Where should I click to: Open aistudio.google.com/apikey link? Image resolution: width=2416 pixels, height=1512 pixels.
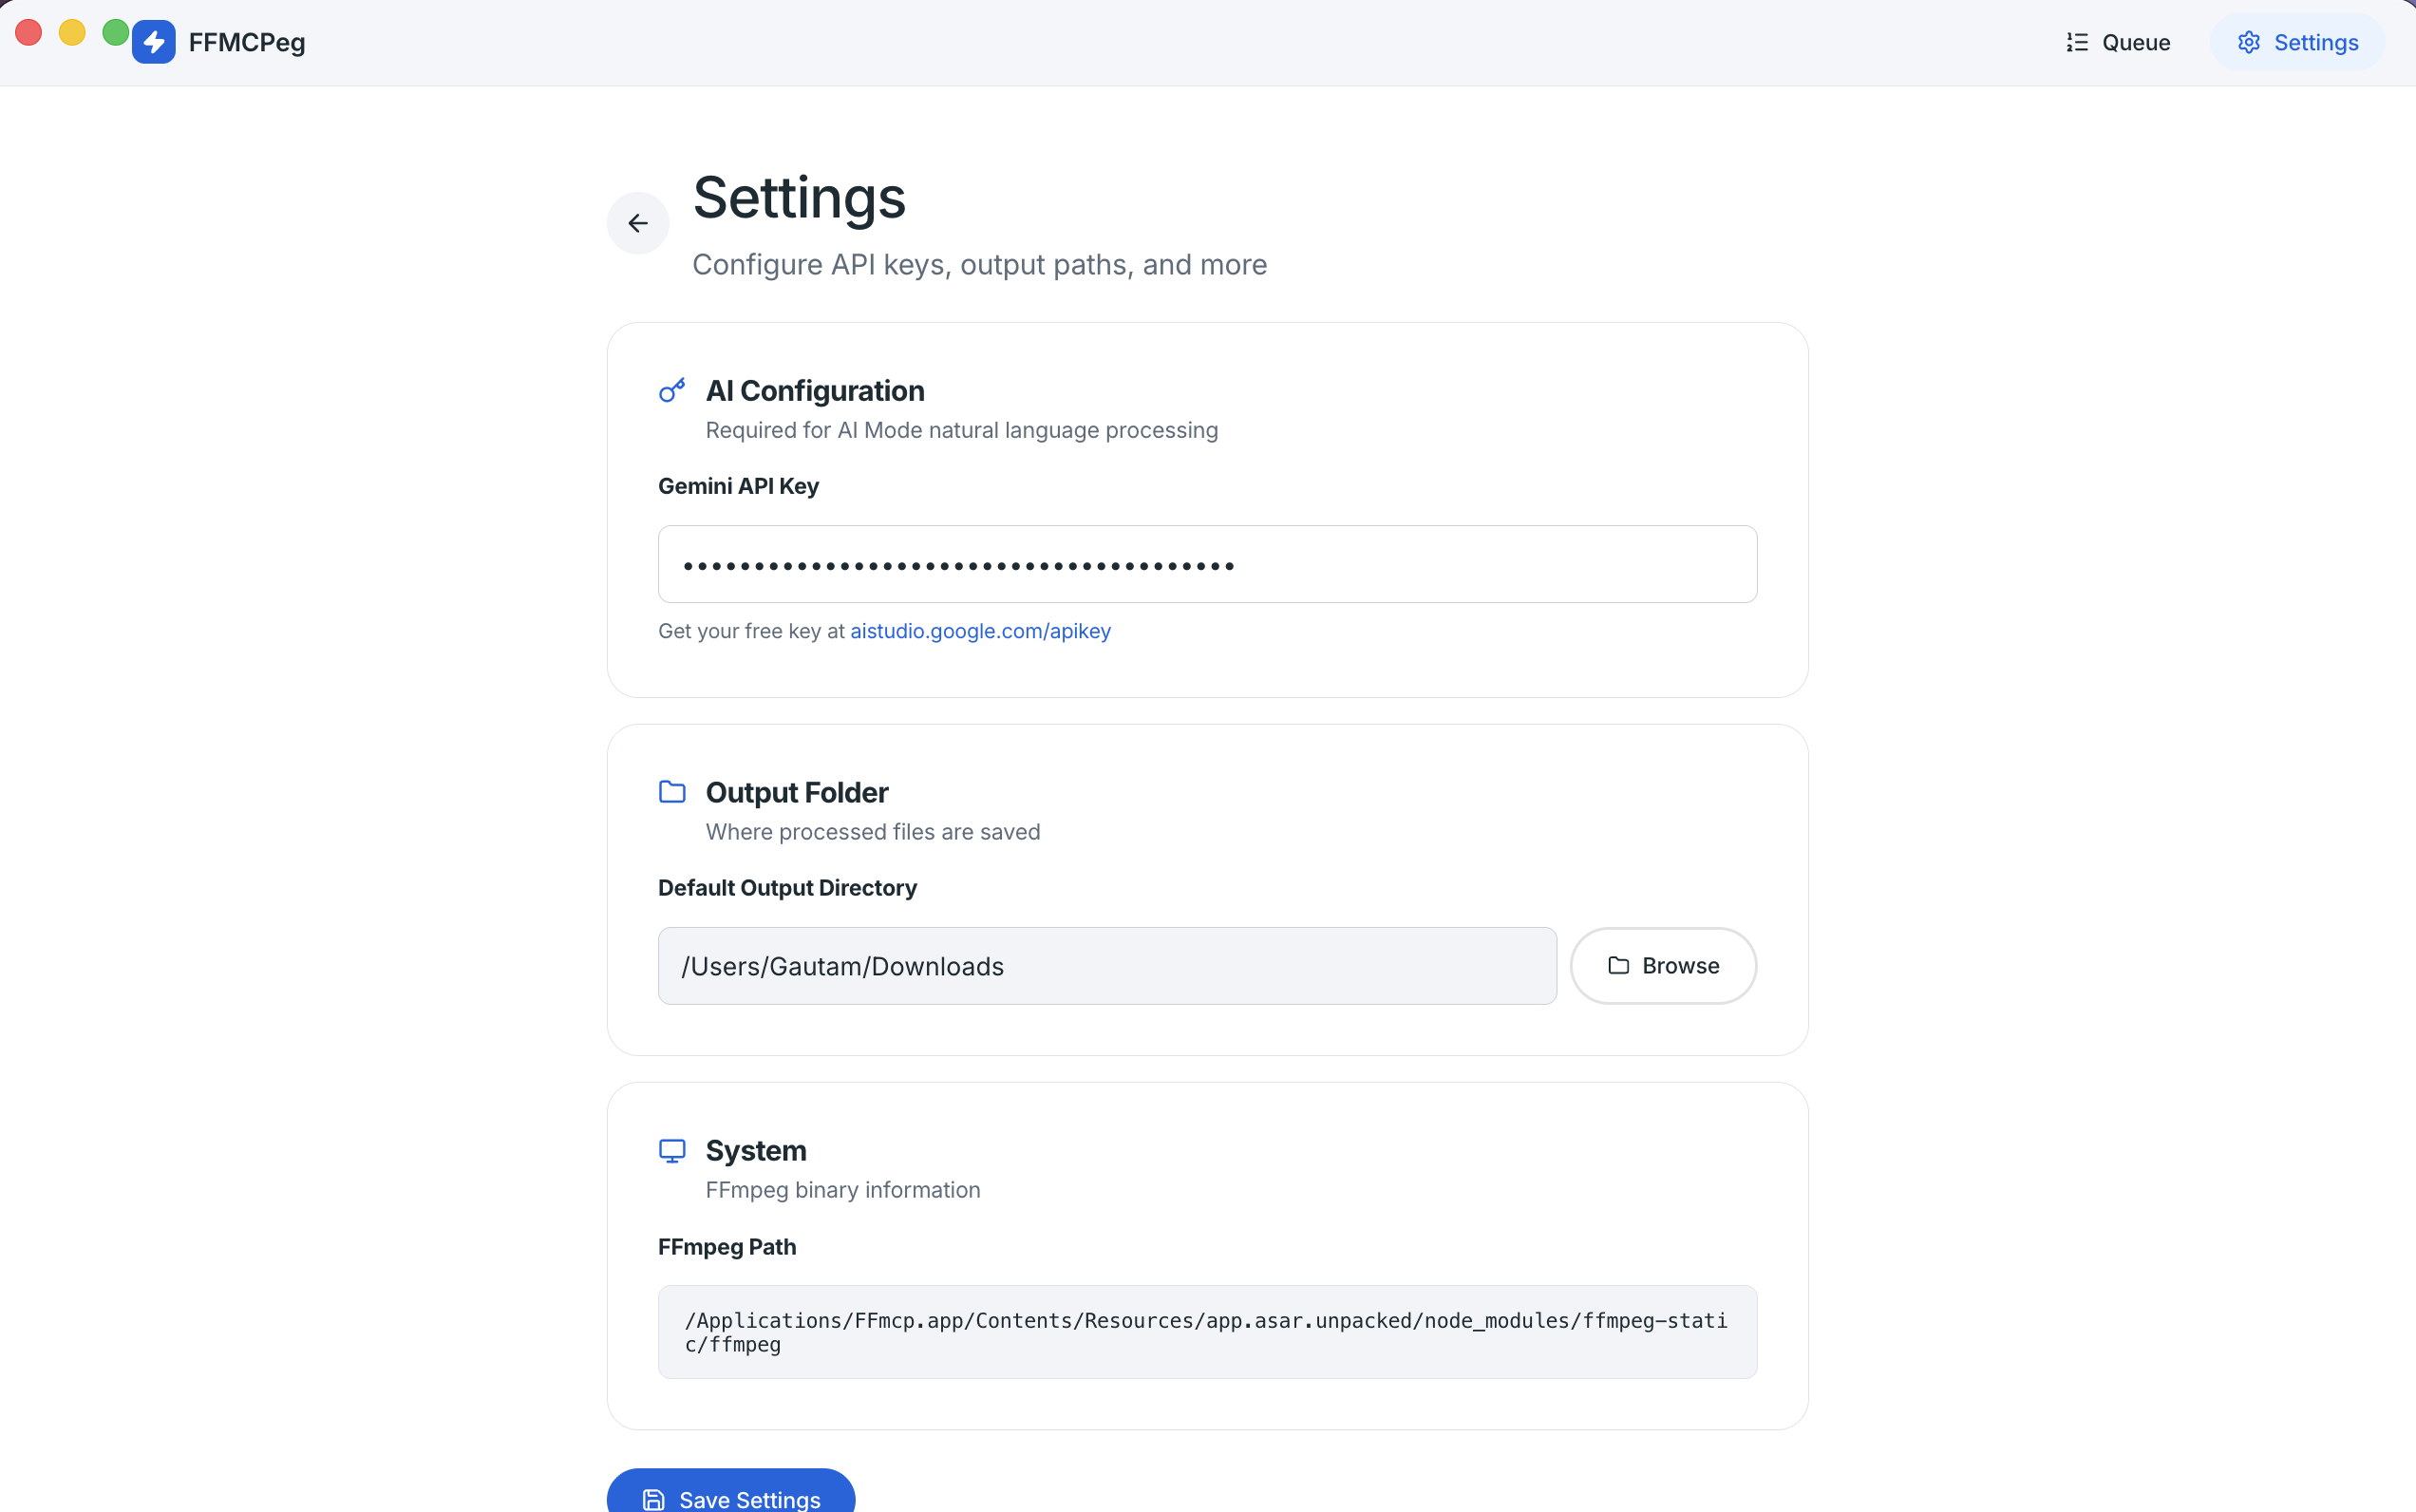(980, 631)
